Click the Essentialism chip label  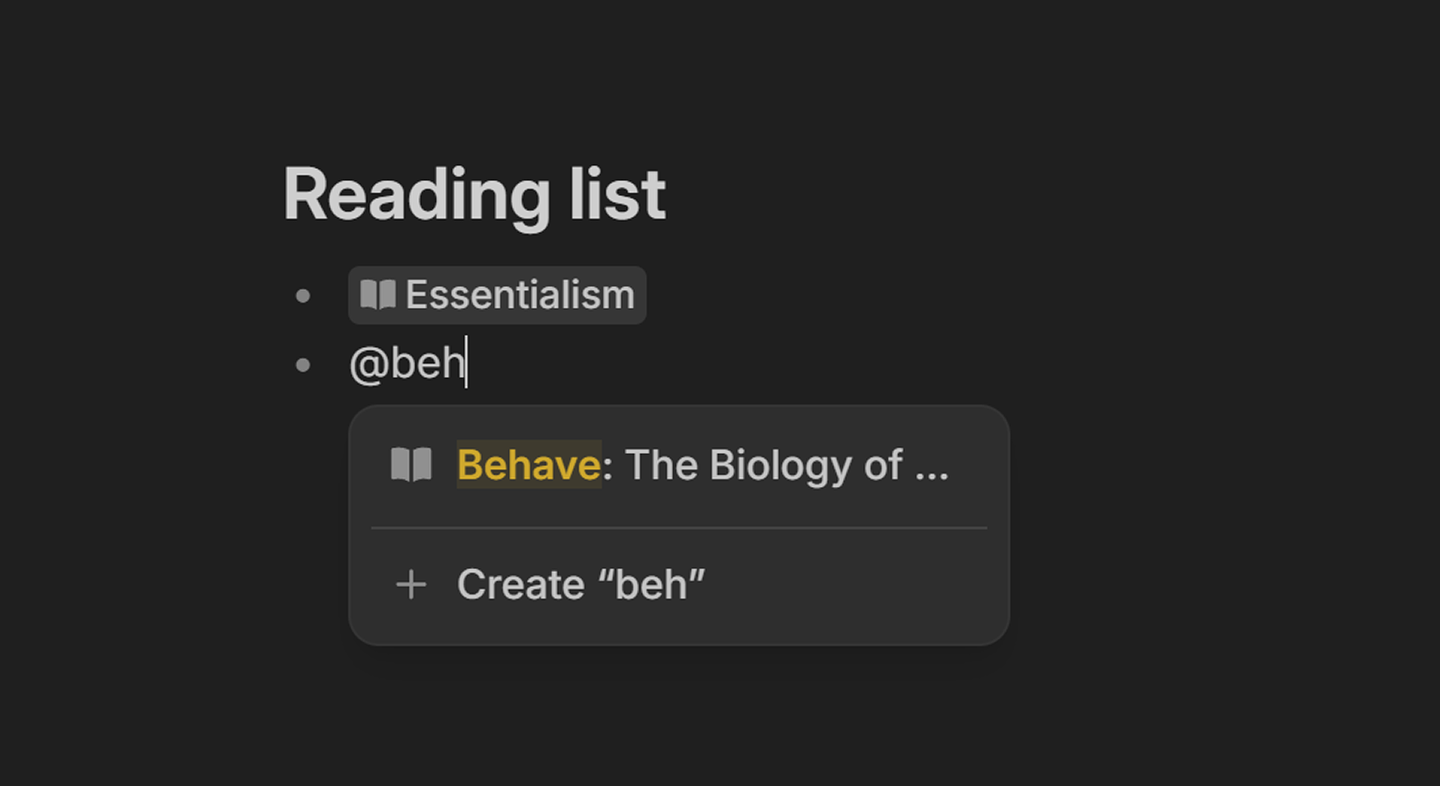(x=520, y=294)
